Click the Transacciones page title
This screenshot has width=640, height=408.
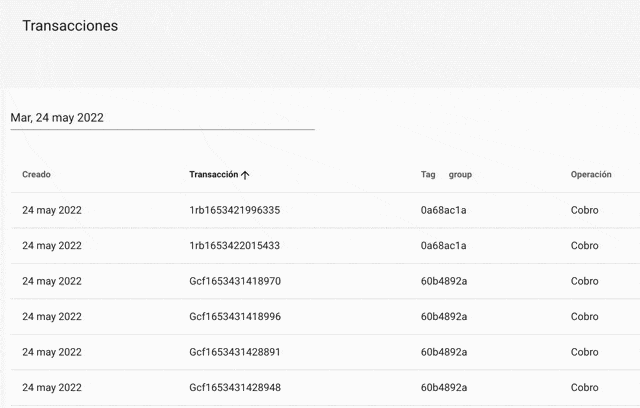(x=70, y=26)
